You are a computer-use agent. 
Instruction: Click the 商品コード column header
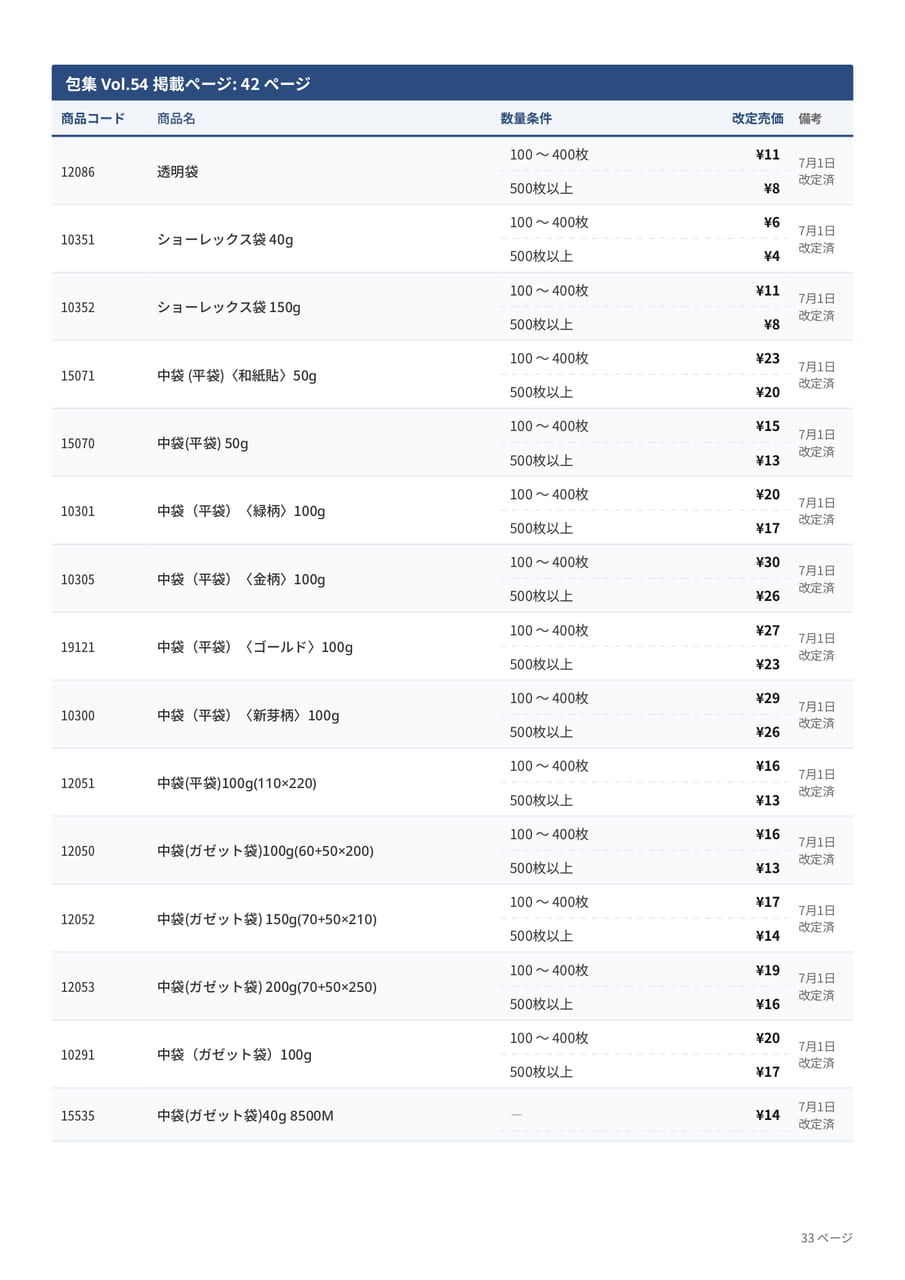[x=93, y=118]
